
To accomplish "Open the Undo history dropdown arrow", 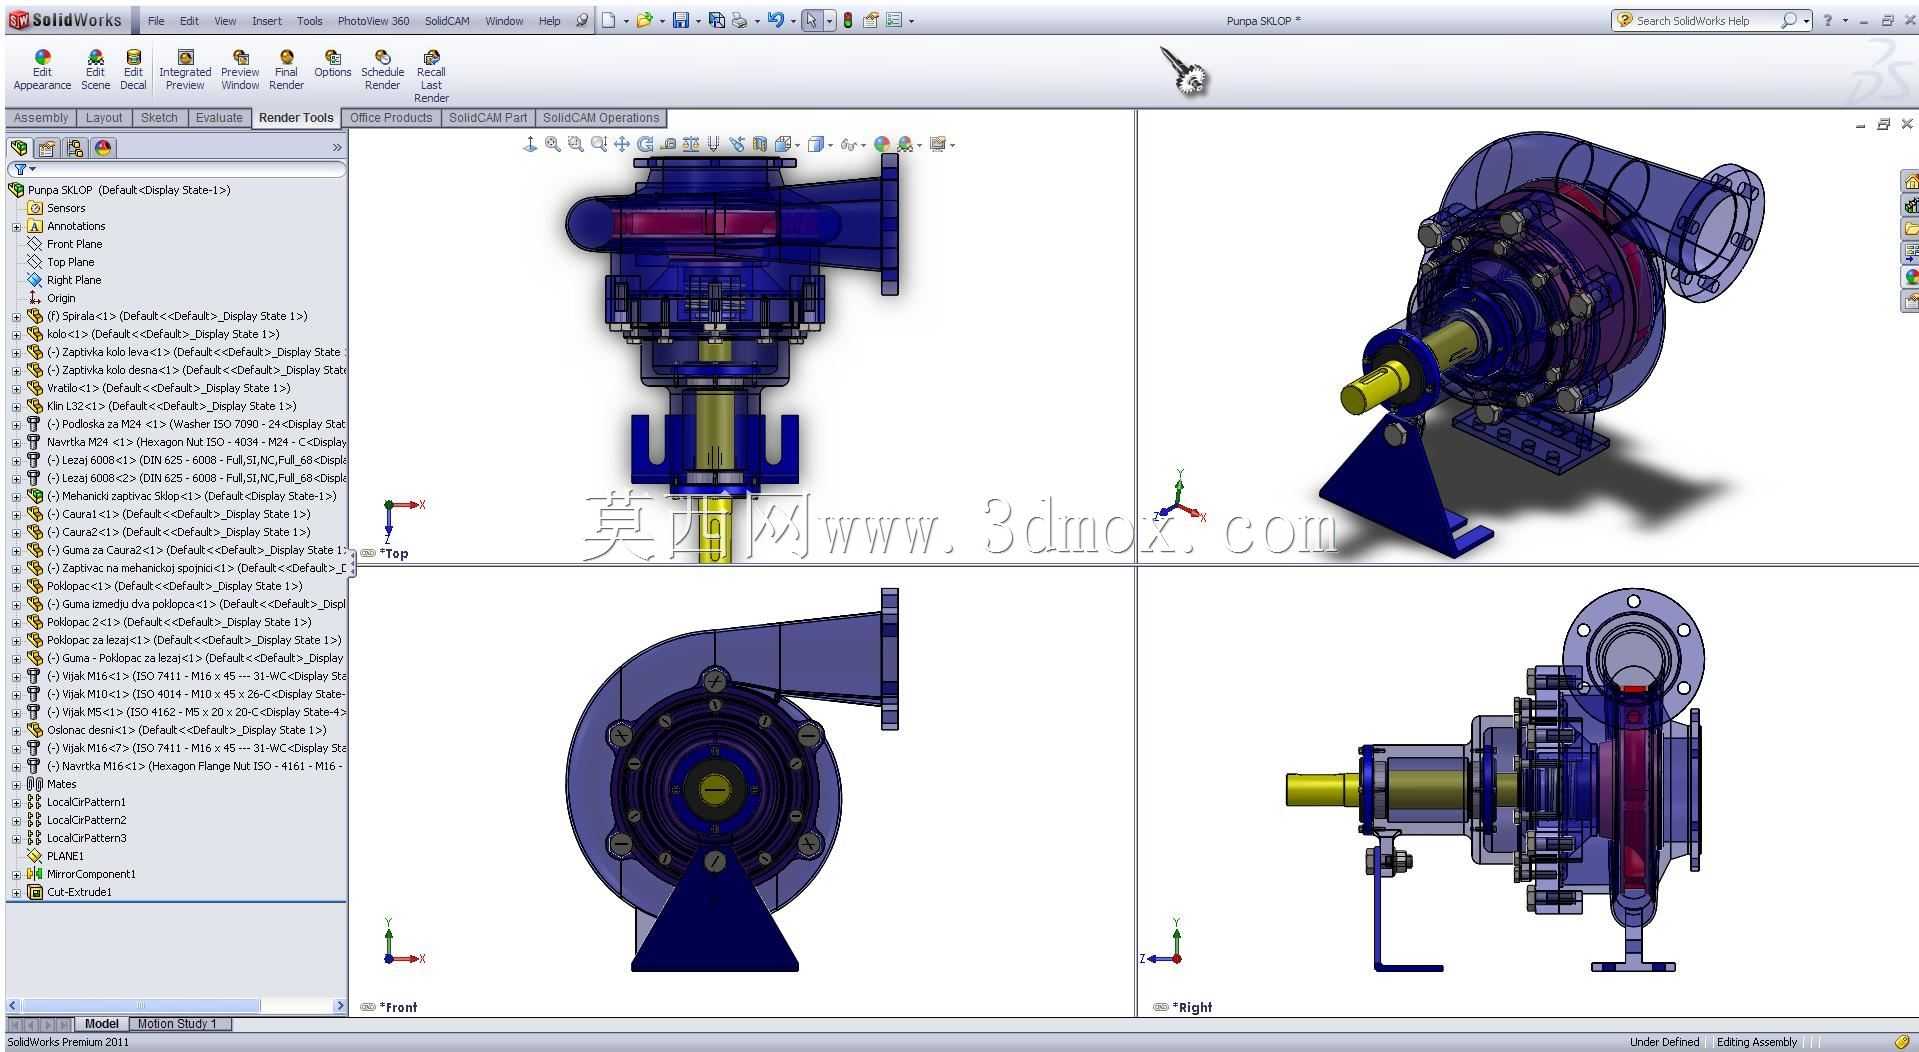I will (793, 21).
